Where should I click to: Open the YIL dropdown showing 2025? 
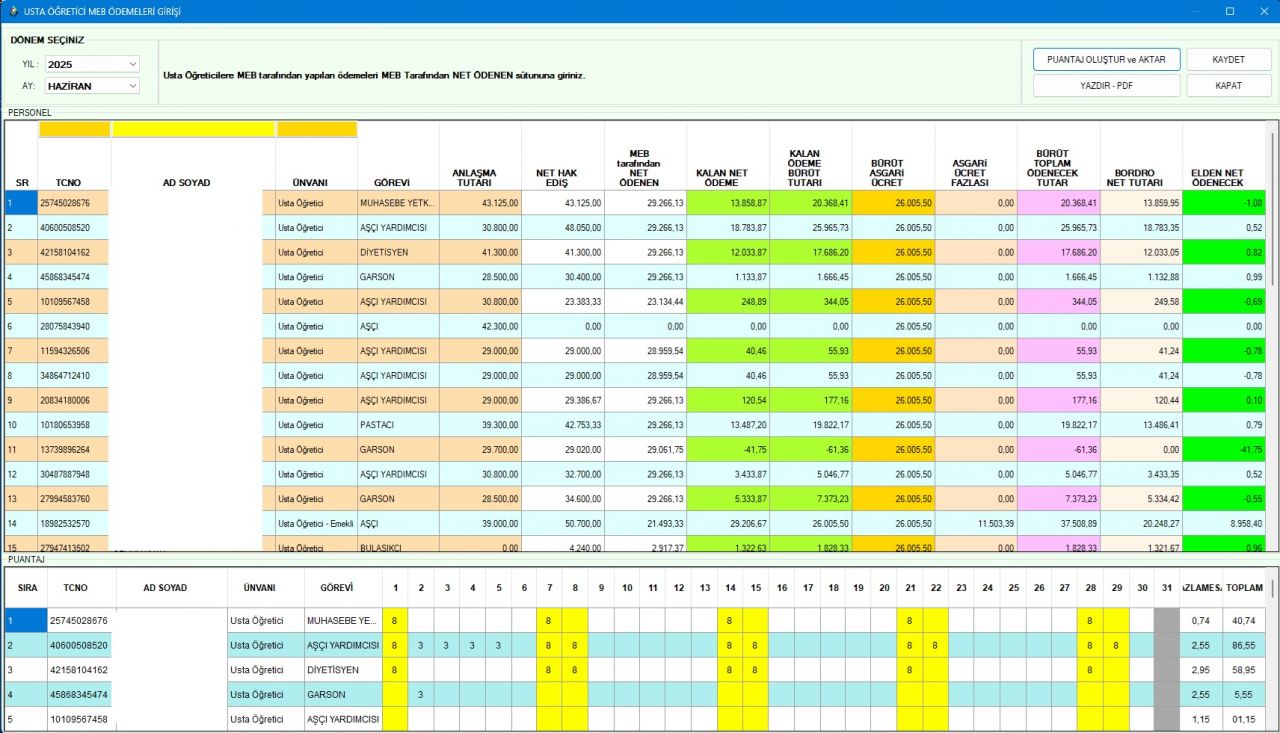point(92,64)
